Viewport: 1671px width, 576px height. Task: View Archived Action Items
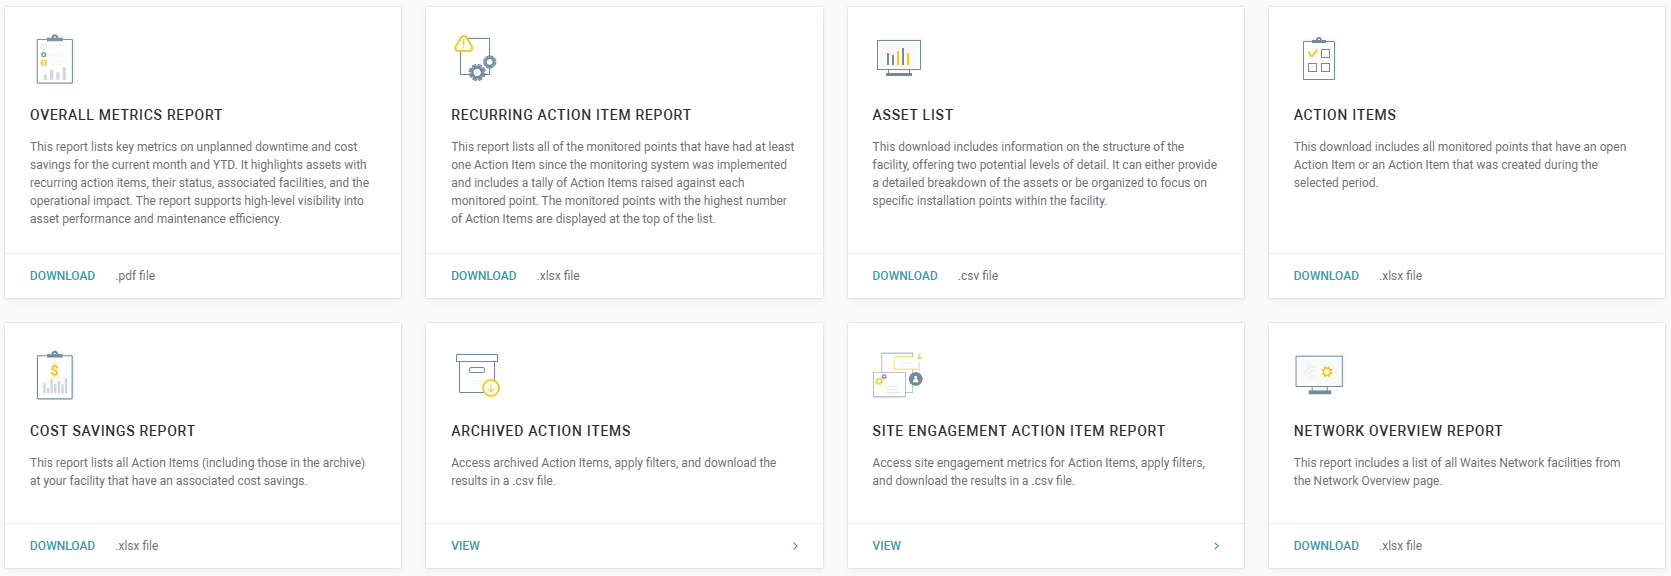465,546
